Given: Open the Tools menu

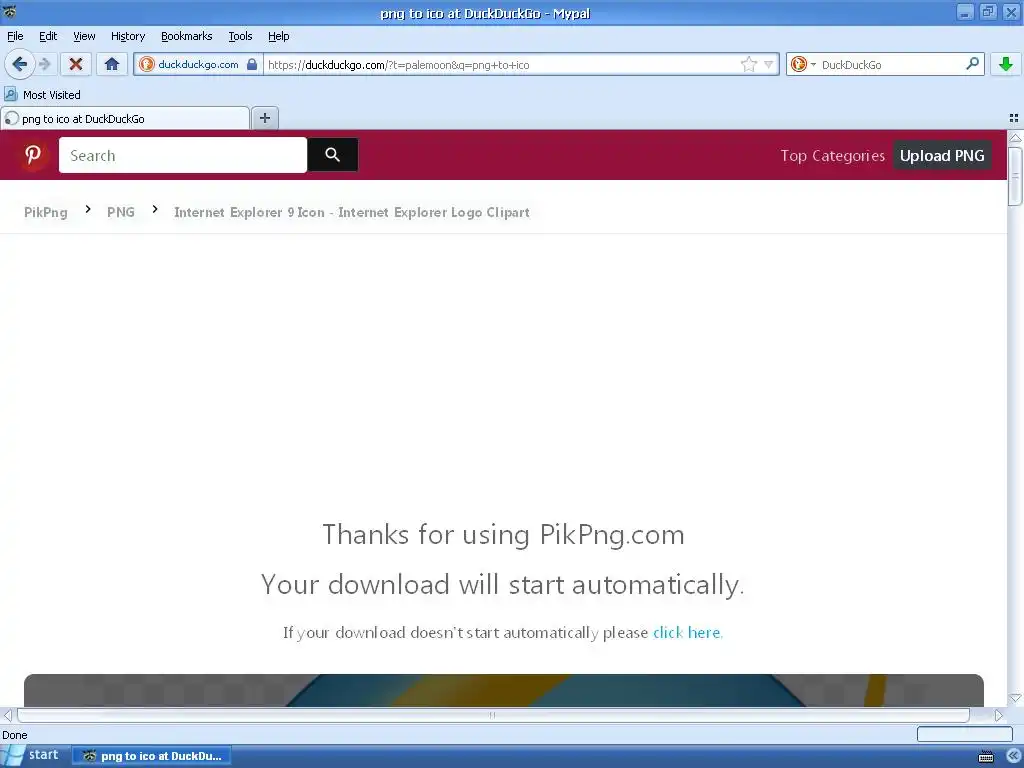Looking at the screenshot, I should pos(240,37).
